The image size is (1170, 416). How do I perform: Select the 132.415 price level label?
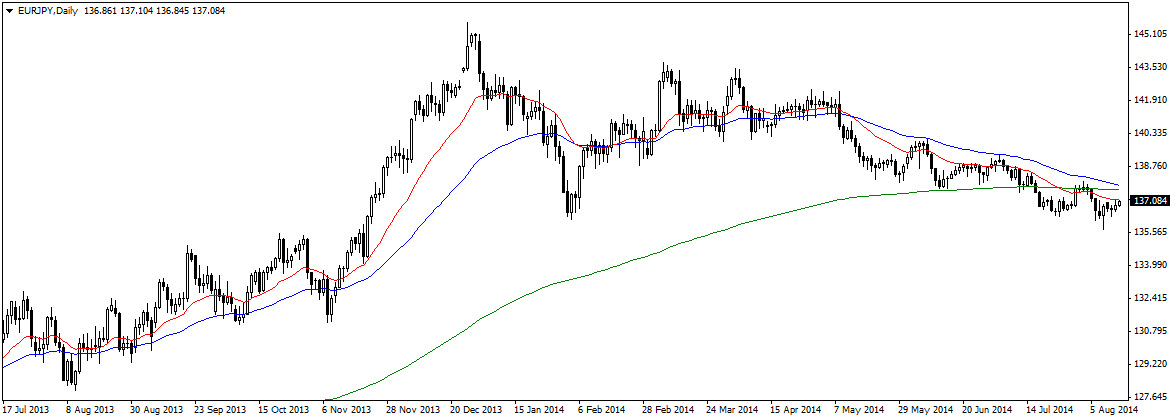pos(1150,297)
